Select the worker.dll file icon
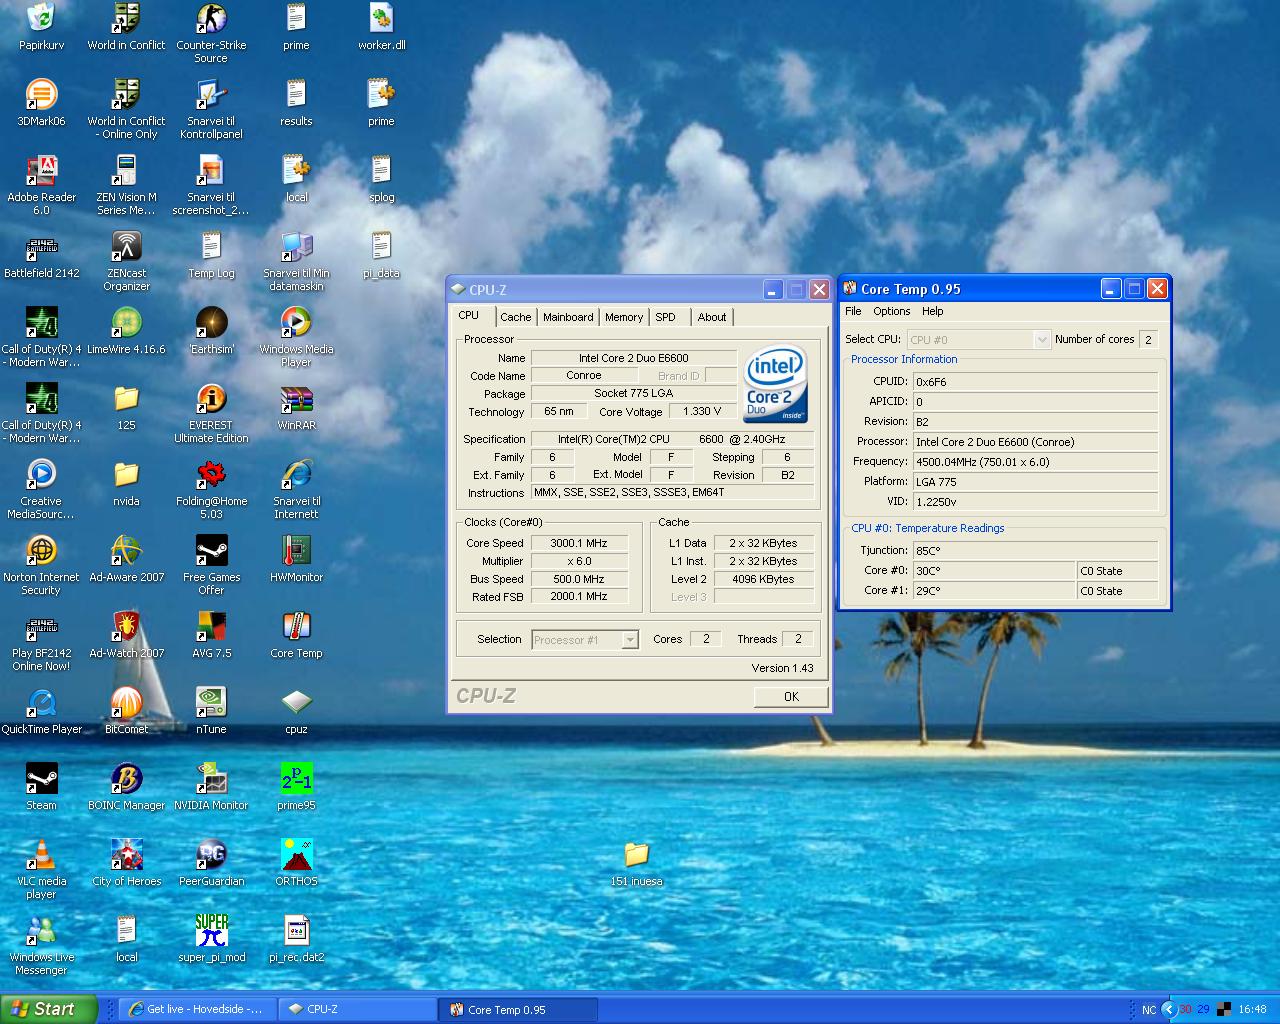 [x=381, y=18]
